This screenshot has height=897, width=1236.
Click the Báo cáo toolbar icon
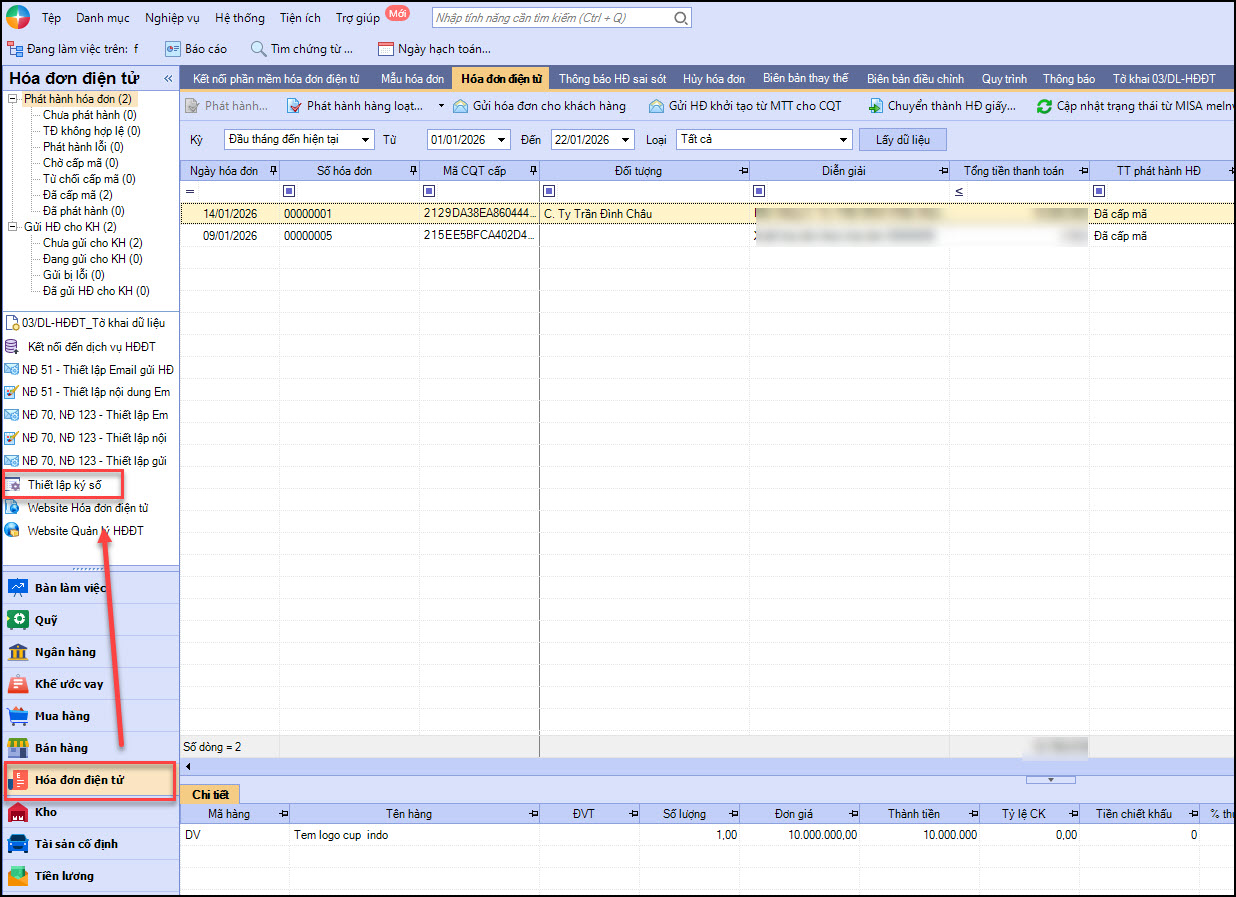172,49
